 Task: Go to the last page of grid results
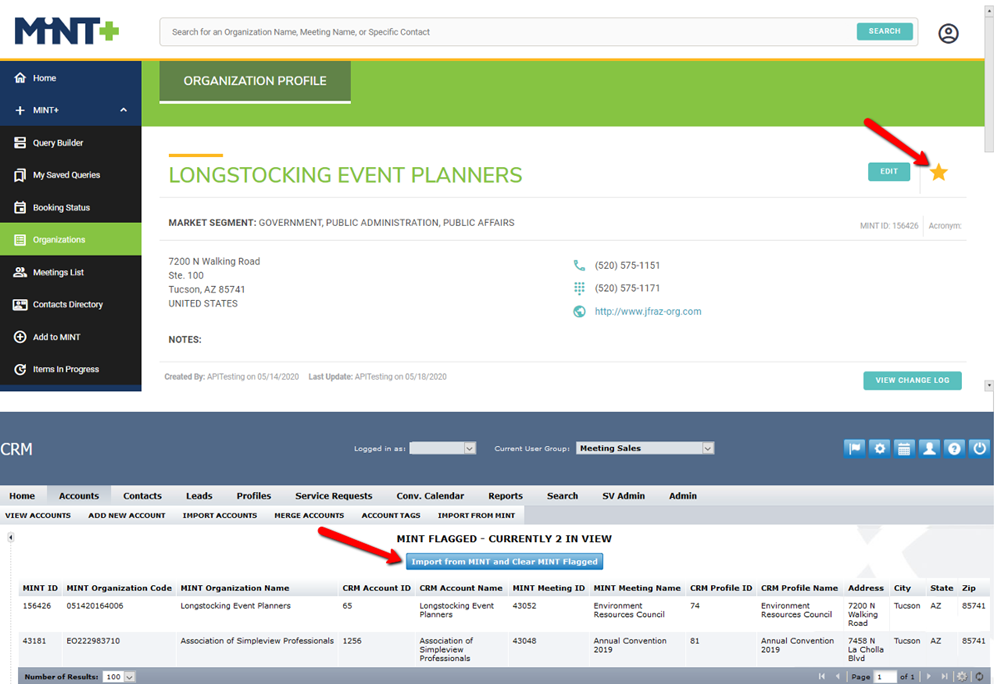[944, 676]
